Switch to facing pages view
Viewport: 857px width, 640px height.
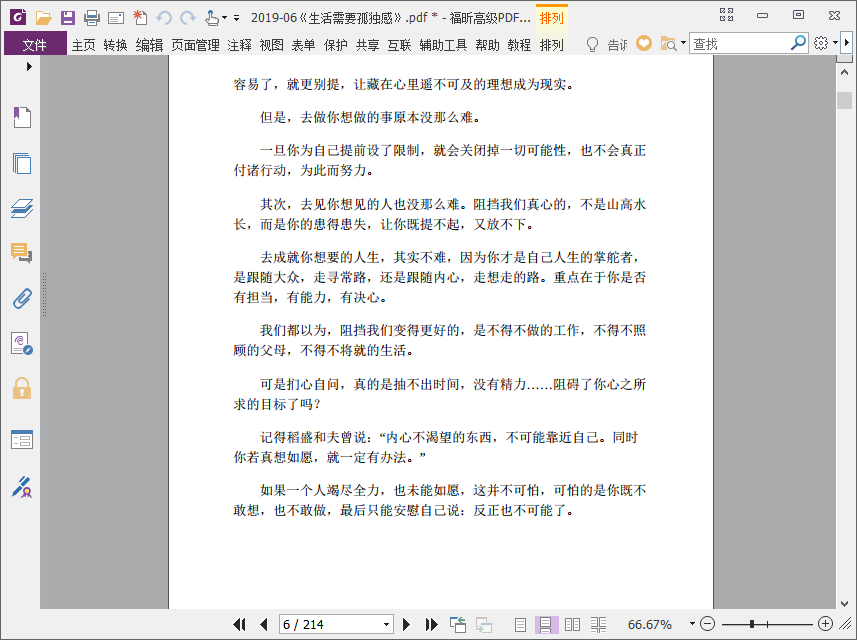pyautogui.click(x=572, y=624)
